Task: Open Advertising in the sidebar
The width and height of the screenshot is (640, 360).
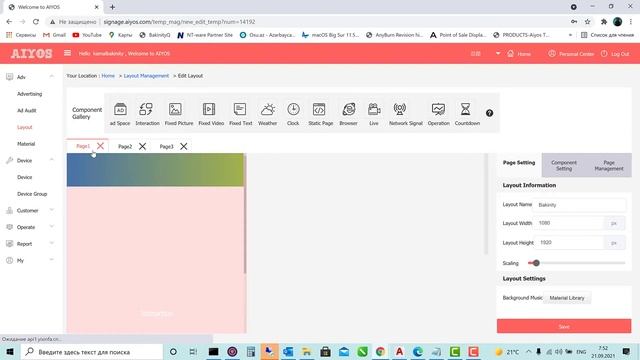Action: (29, 94)
